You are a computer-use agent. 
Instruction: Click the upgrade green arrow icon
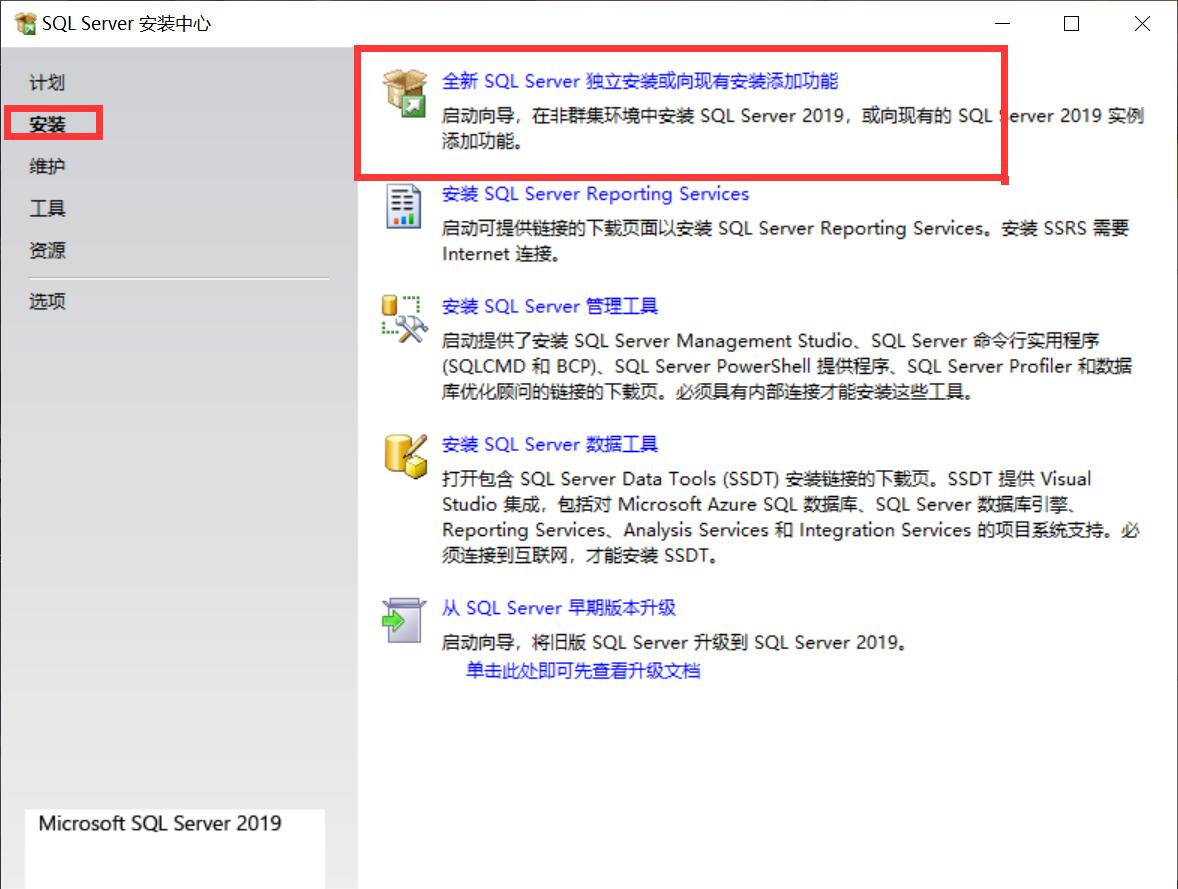[403, 620]
